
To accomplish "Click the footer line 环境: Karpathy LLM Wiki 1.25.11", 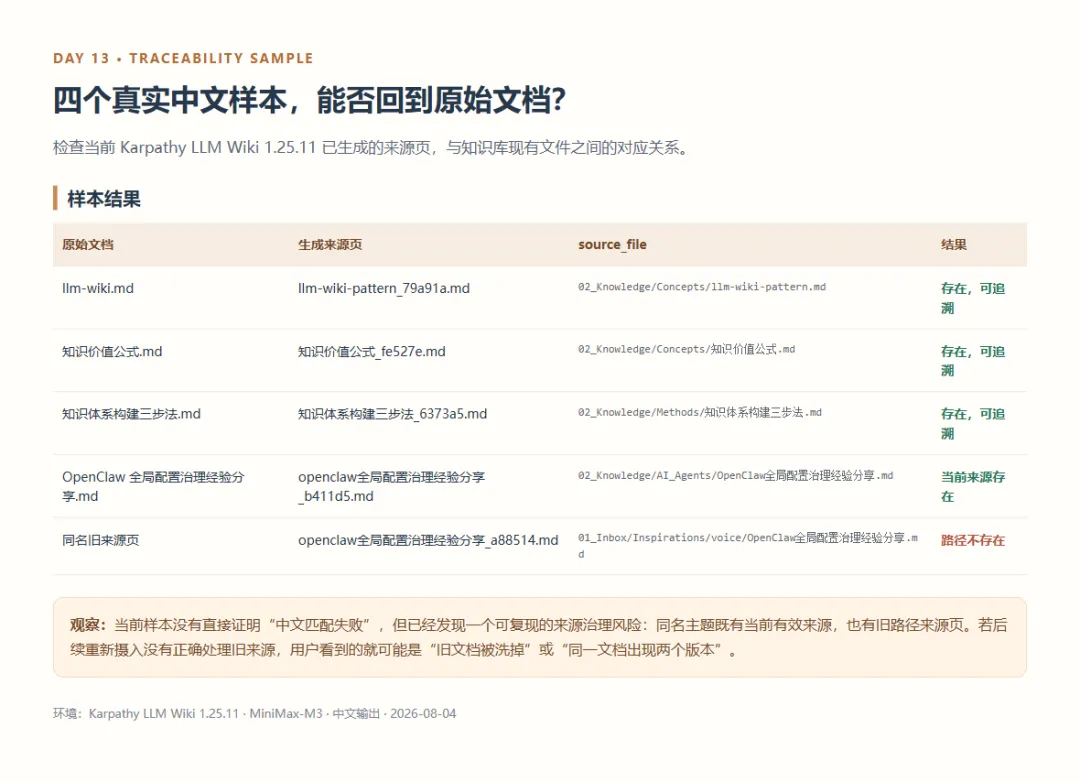I will [x=254, y=714].
